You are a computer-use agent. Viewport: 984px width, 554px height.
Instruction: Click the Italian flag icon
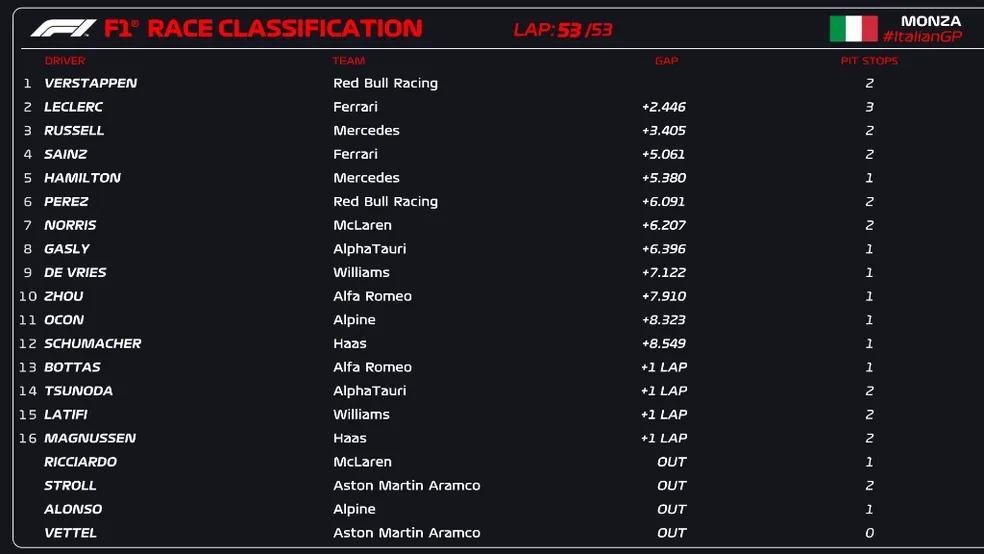(x=853, y=29)
